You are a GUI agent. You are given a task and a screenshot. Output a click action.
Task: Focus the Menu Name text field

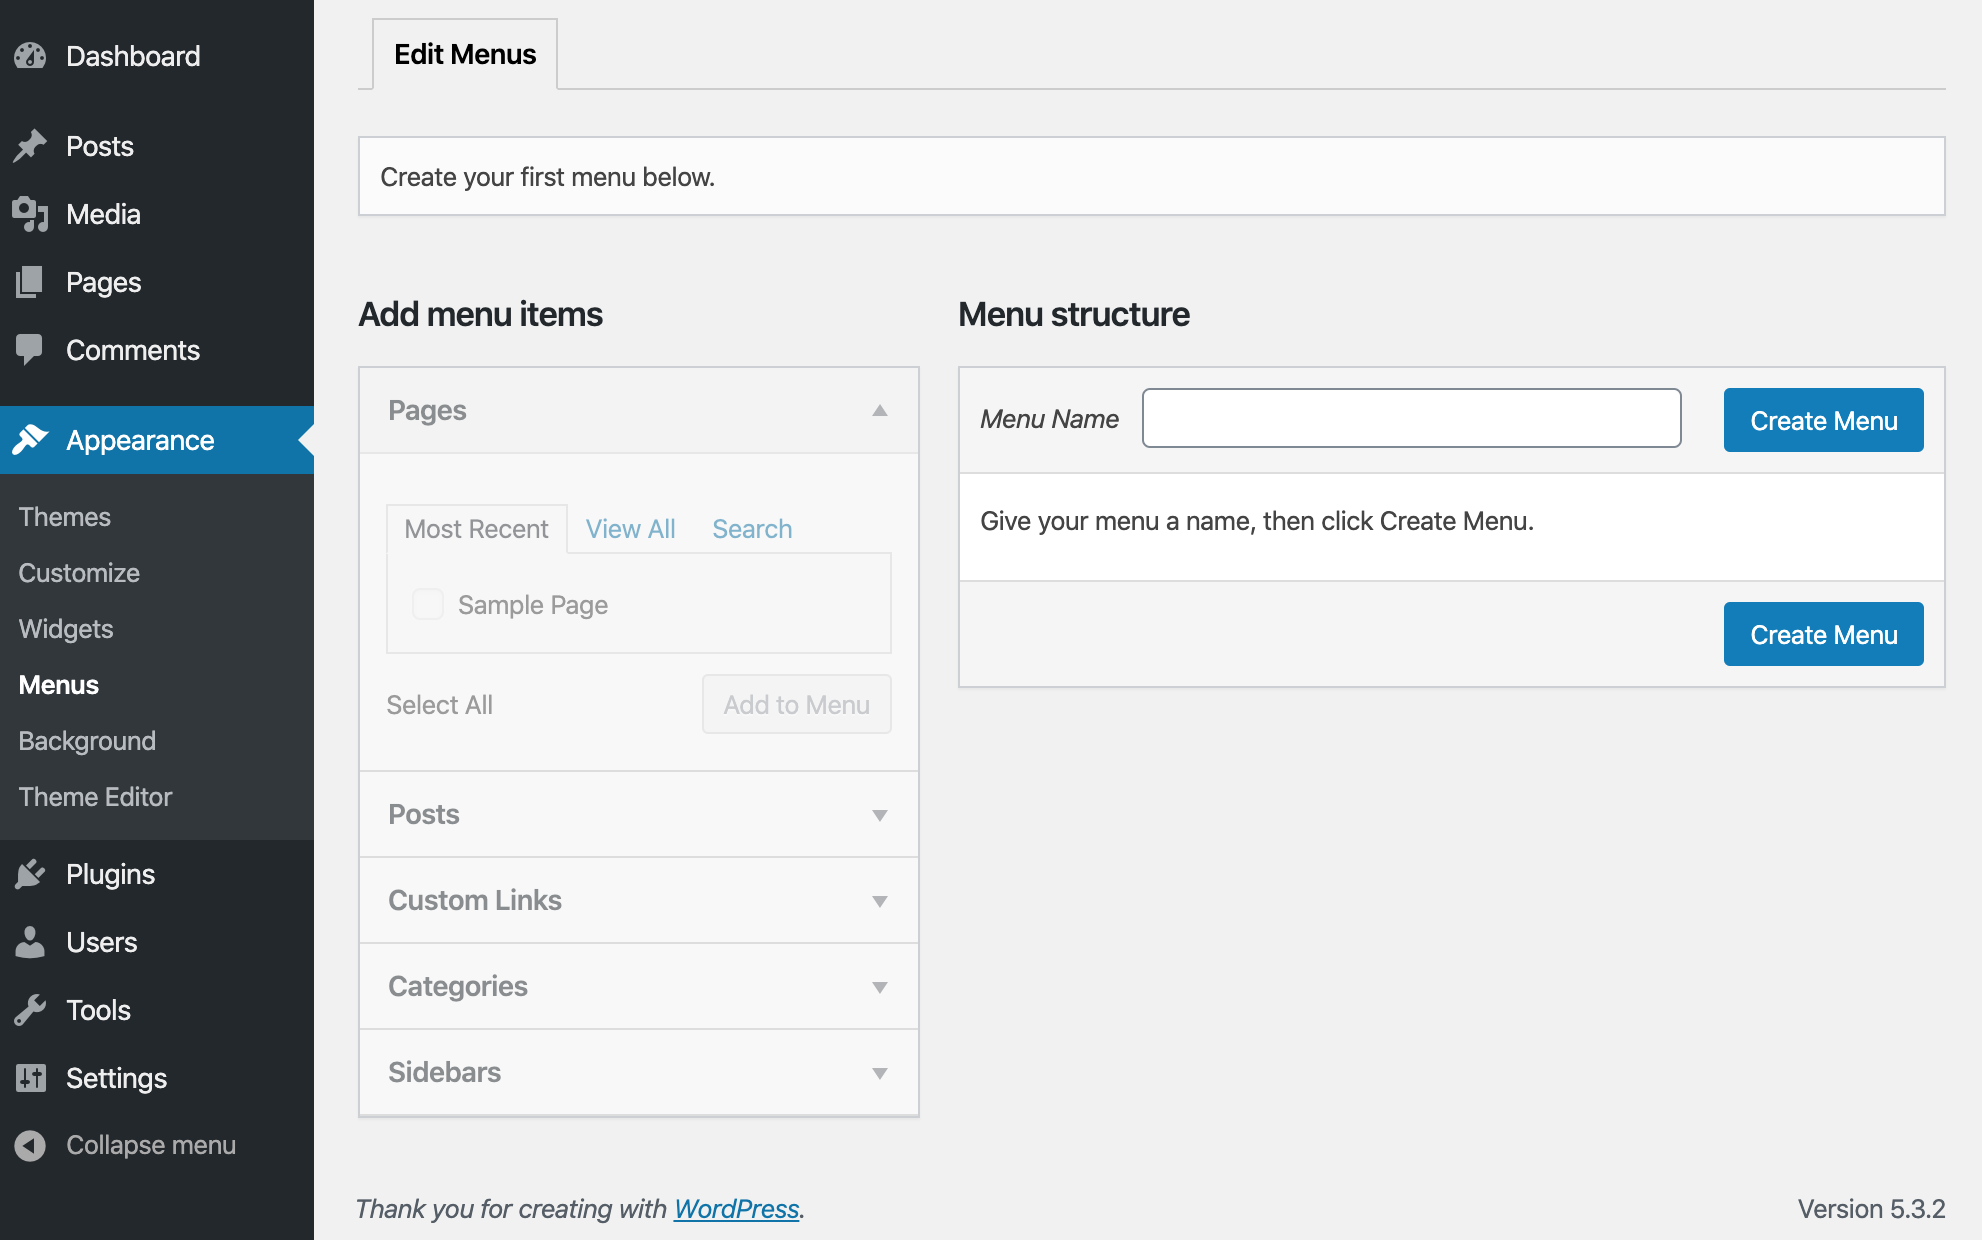(x=1411, y=418)
